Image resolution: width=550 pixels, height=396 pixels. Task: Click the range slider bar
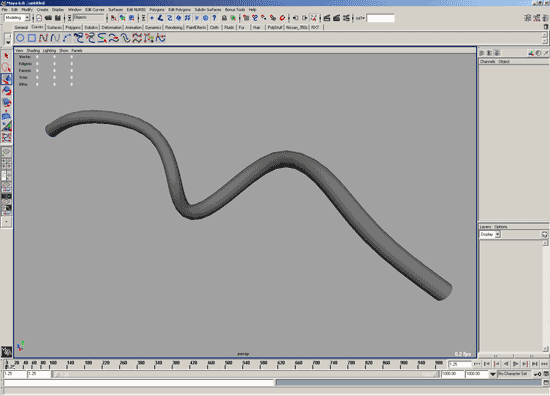(x=245, y=374)
